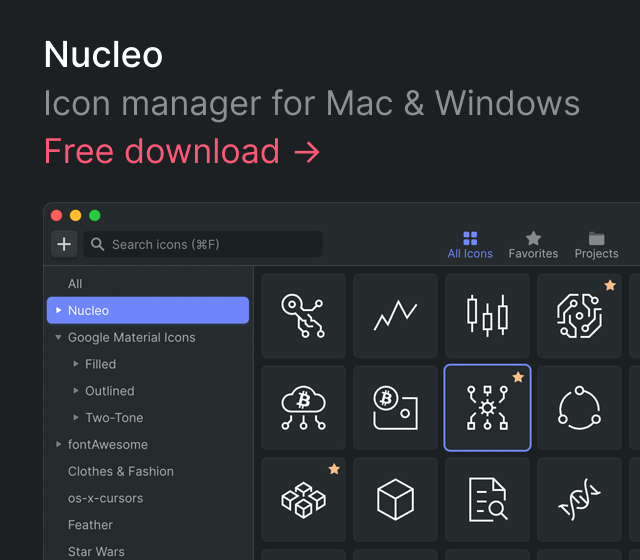
Task: Expand the Outlined subgroup arrow
Action: (76, 391)
